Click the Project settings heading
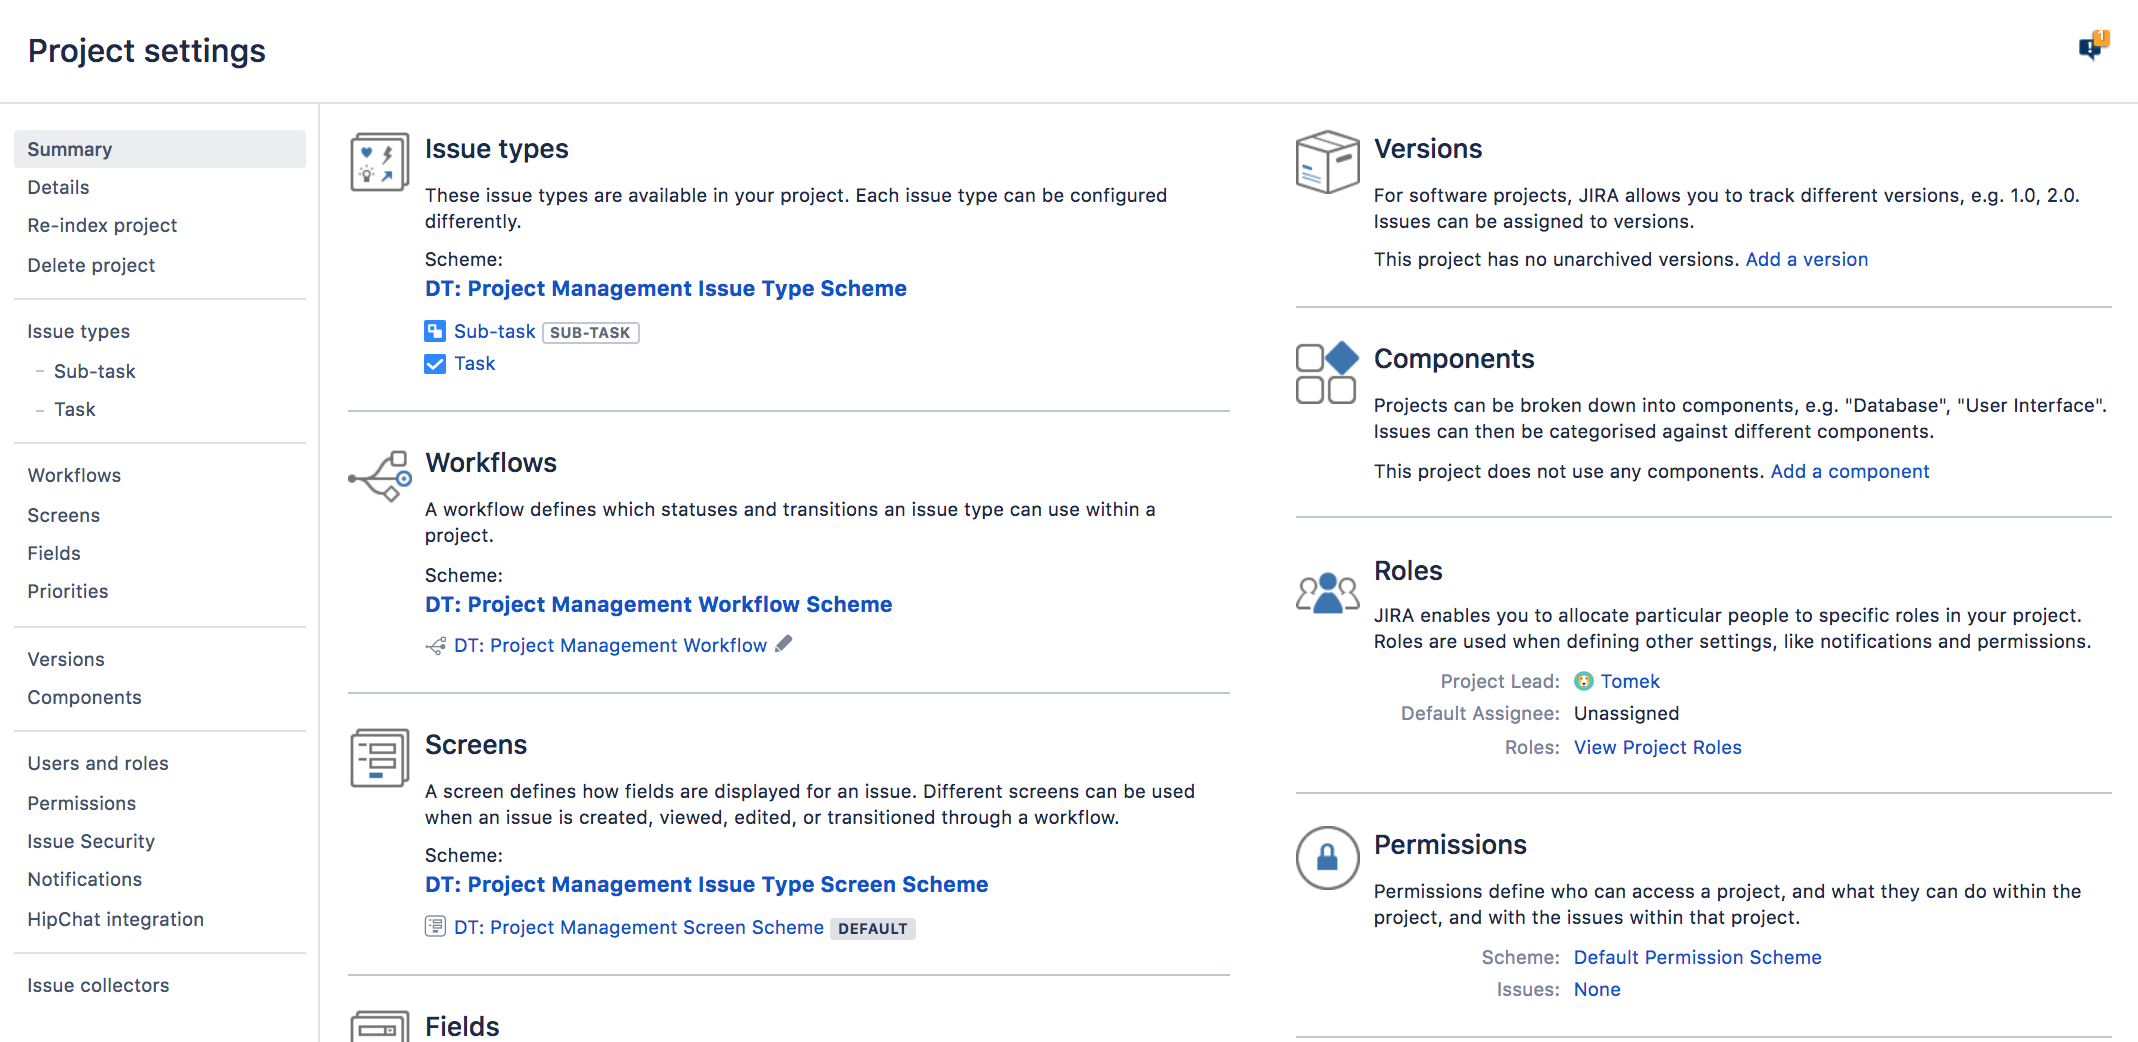2138x1042 pixels. (x=147, y=51)
